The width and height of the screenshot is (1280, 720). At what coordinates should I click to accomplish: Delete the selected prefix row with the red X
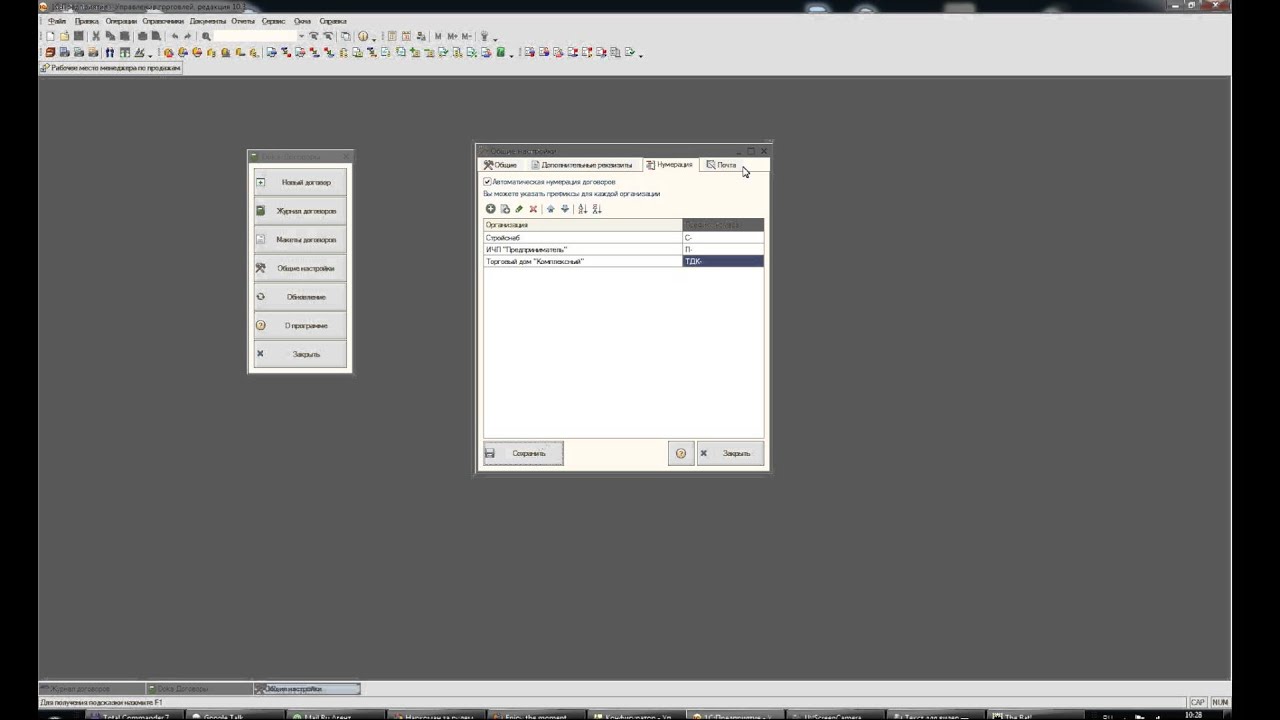point(533,209)
